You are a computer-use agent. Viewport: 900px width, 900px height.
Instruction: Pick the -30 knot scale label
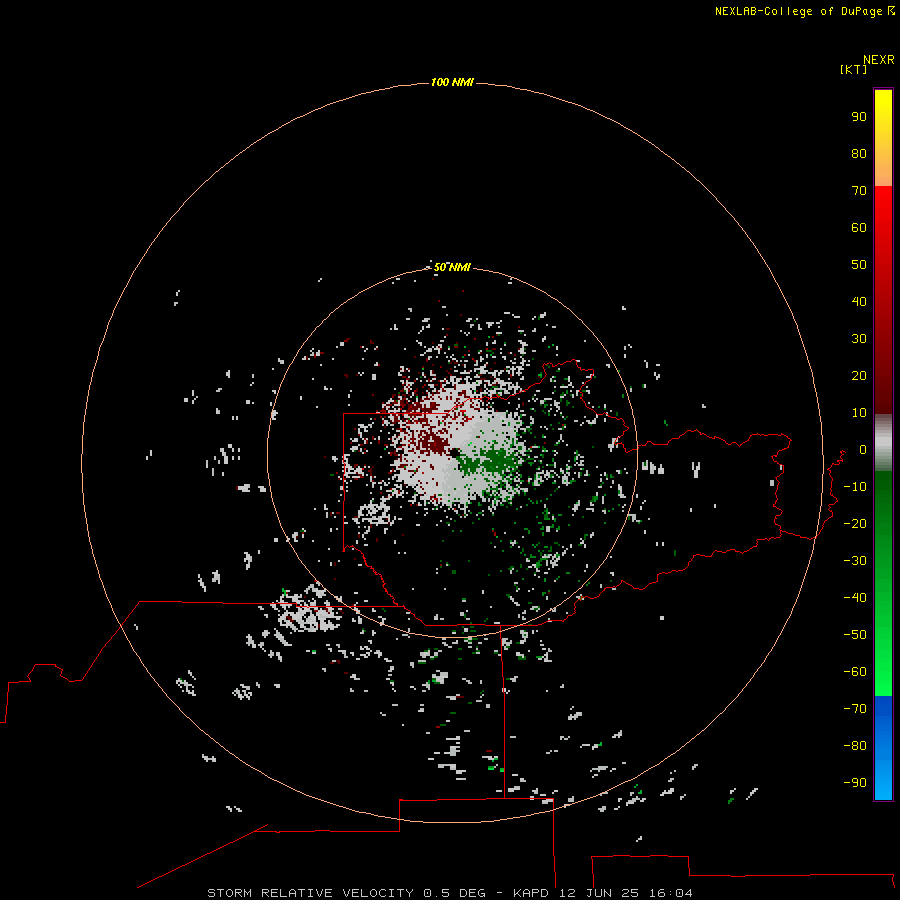pos(855,561)
